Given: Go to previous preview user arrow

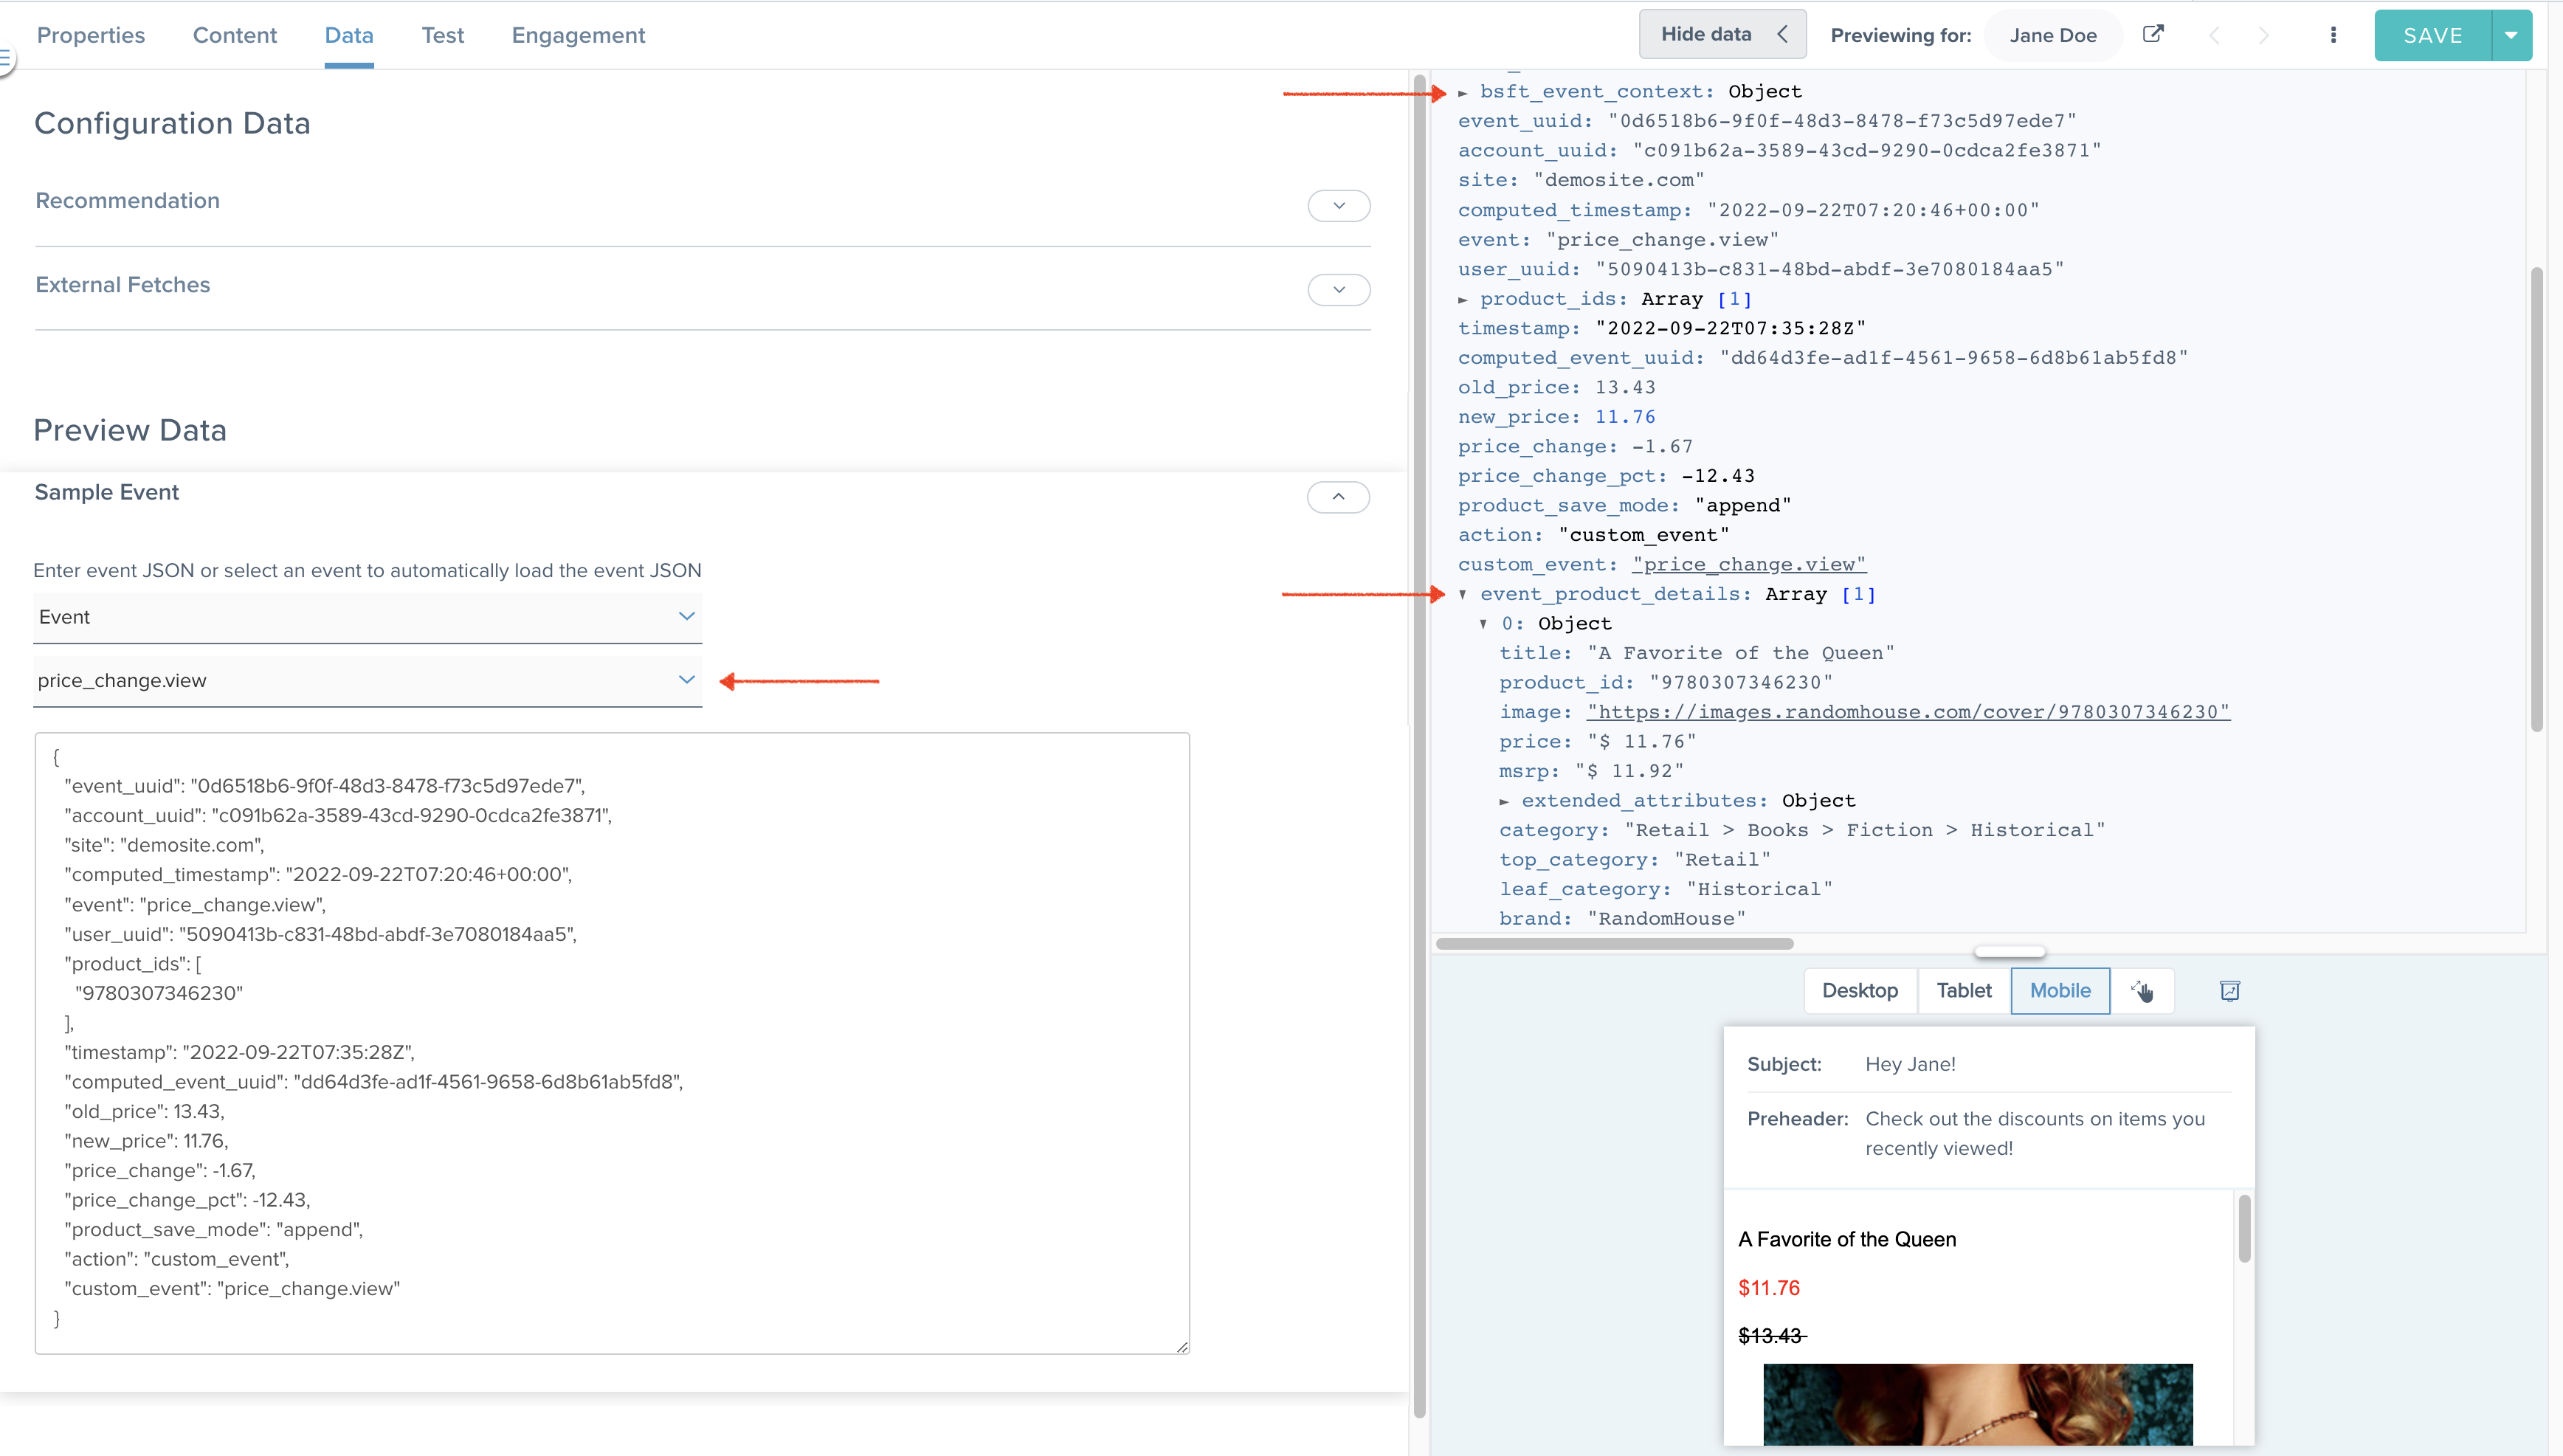Looking at the screenshot, I should point(2214,36).
